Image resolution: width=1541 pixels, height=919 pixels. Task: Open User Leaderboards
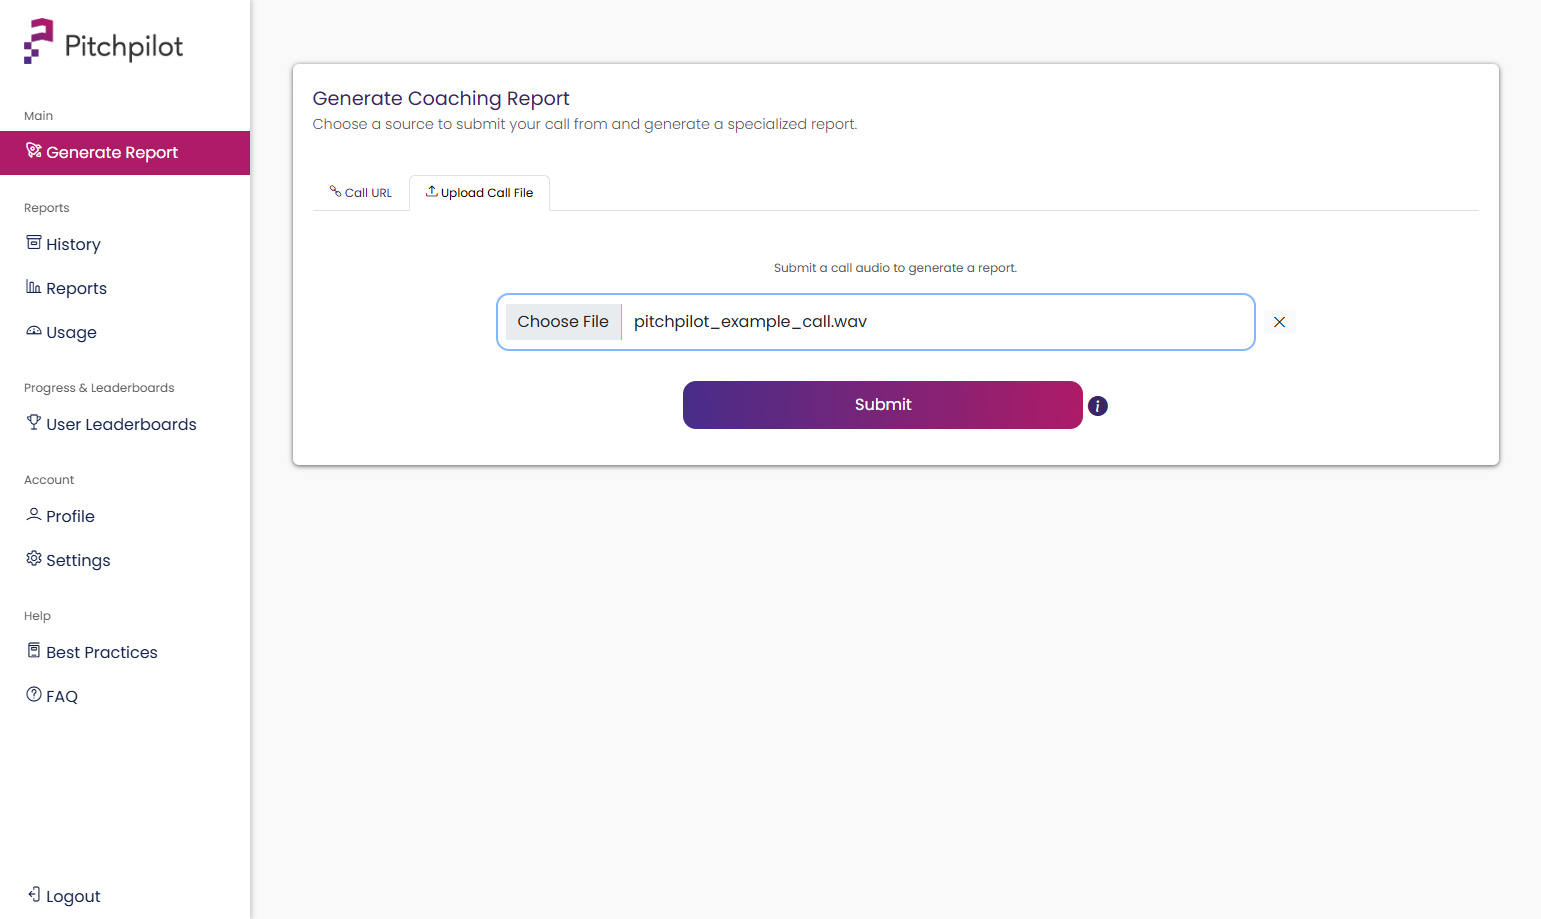coord(125,424)
